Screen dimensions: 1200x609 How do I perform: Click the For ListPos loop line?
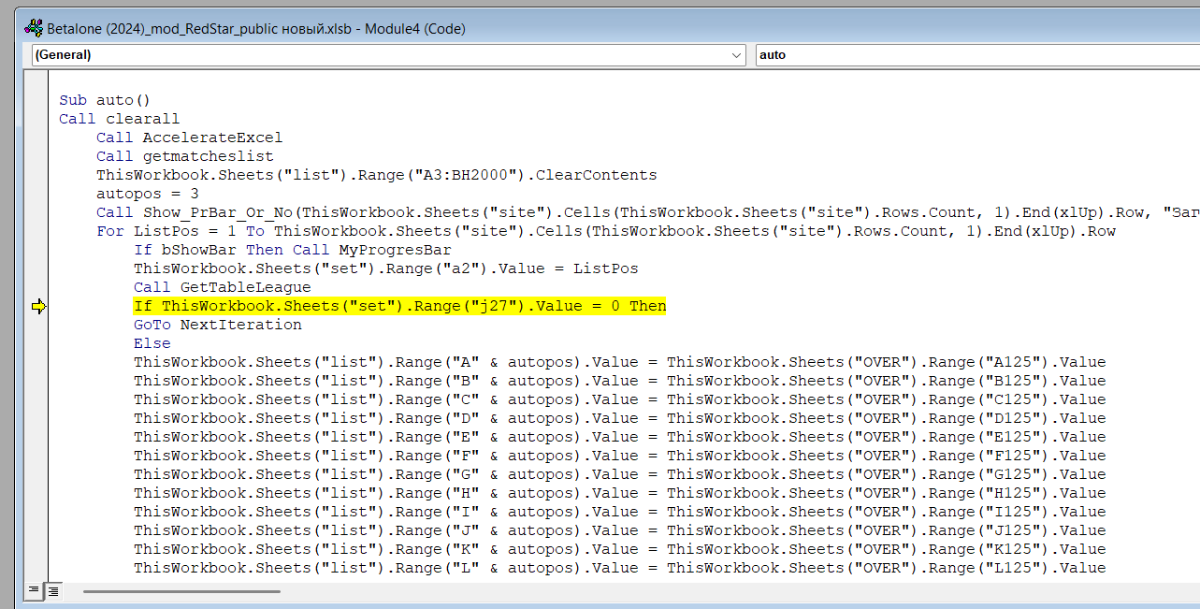500,232
